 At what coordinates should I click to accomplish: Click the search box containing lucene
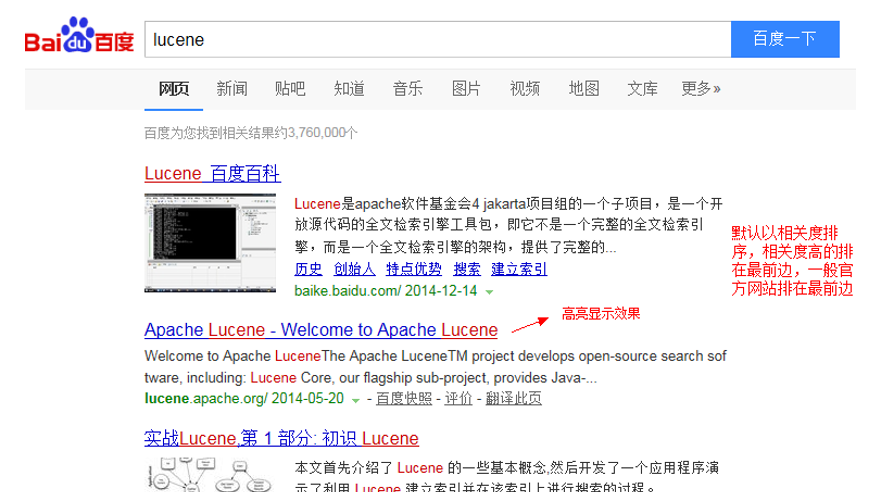(438, 39)
